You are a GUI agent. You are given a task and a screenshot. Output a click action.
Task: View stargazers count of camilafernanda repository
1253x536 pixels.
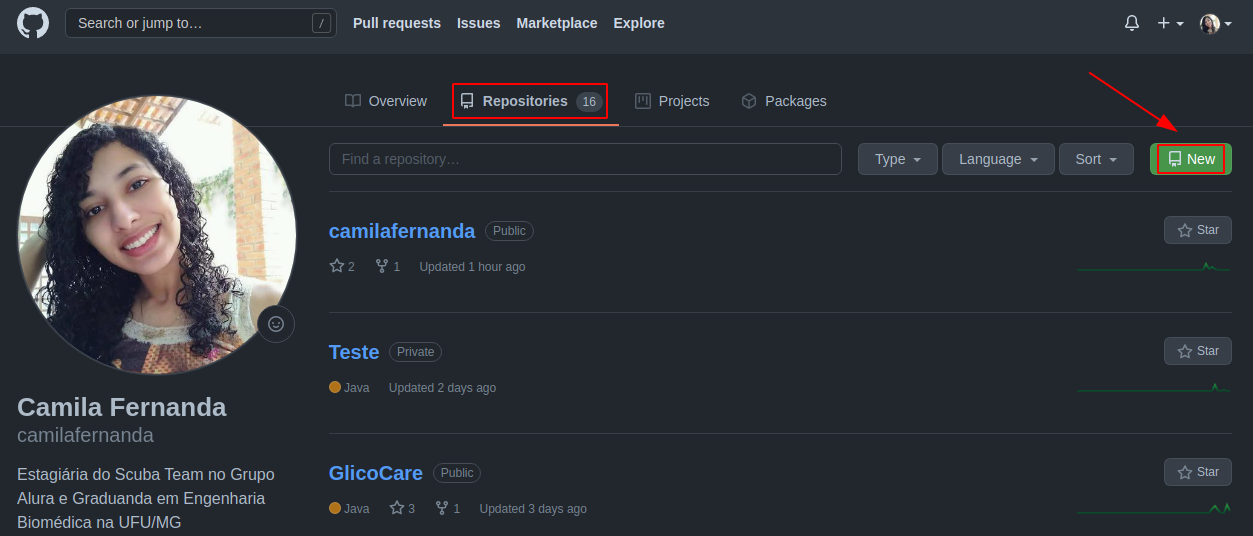[x=342, y=267]
